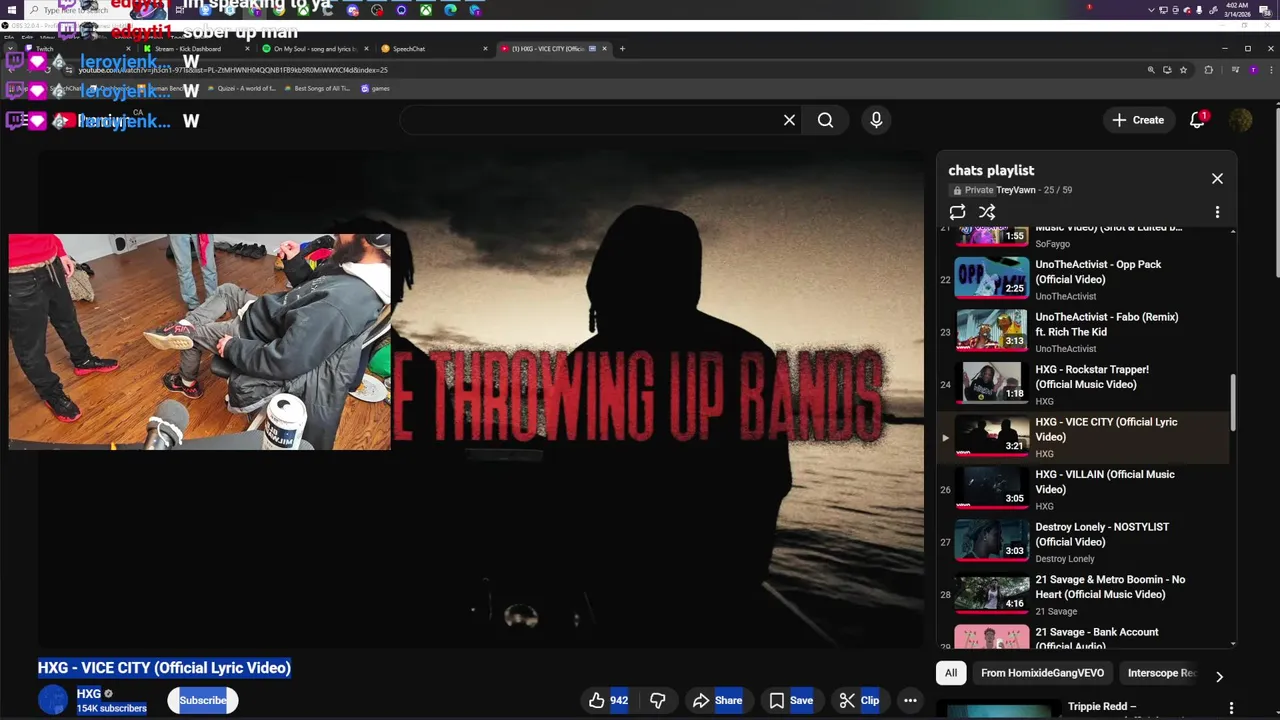Expand the system tray hidden icons chevron
Image resolution: width=1280 pixels, height=720 pixels.
pos(1151,10)
